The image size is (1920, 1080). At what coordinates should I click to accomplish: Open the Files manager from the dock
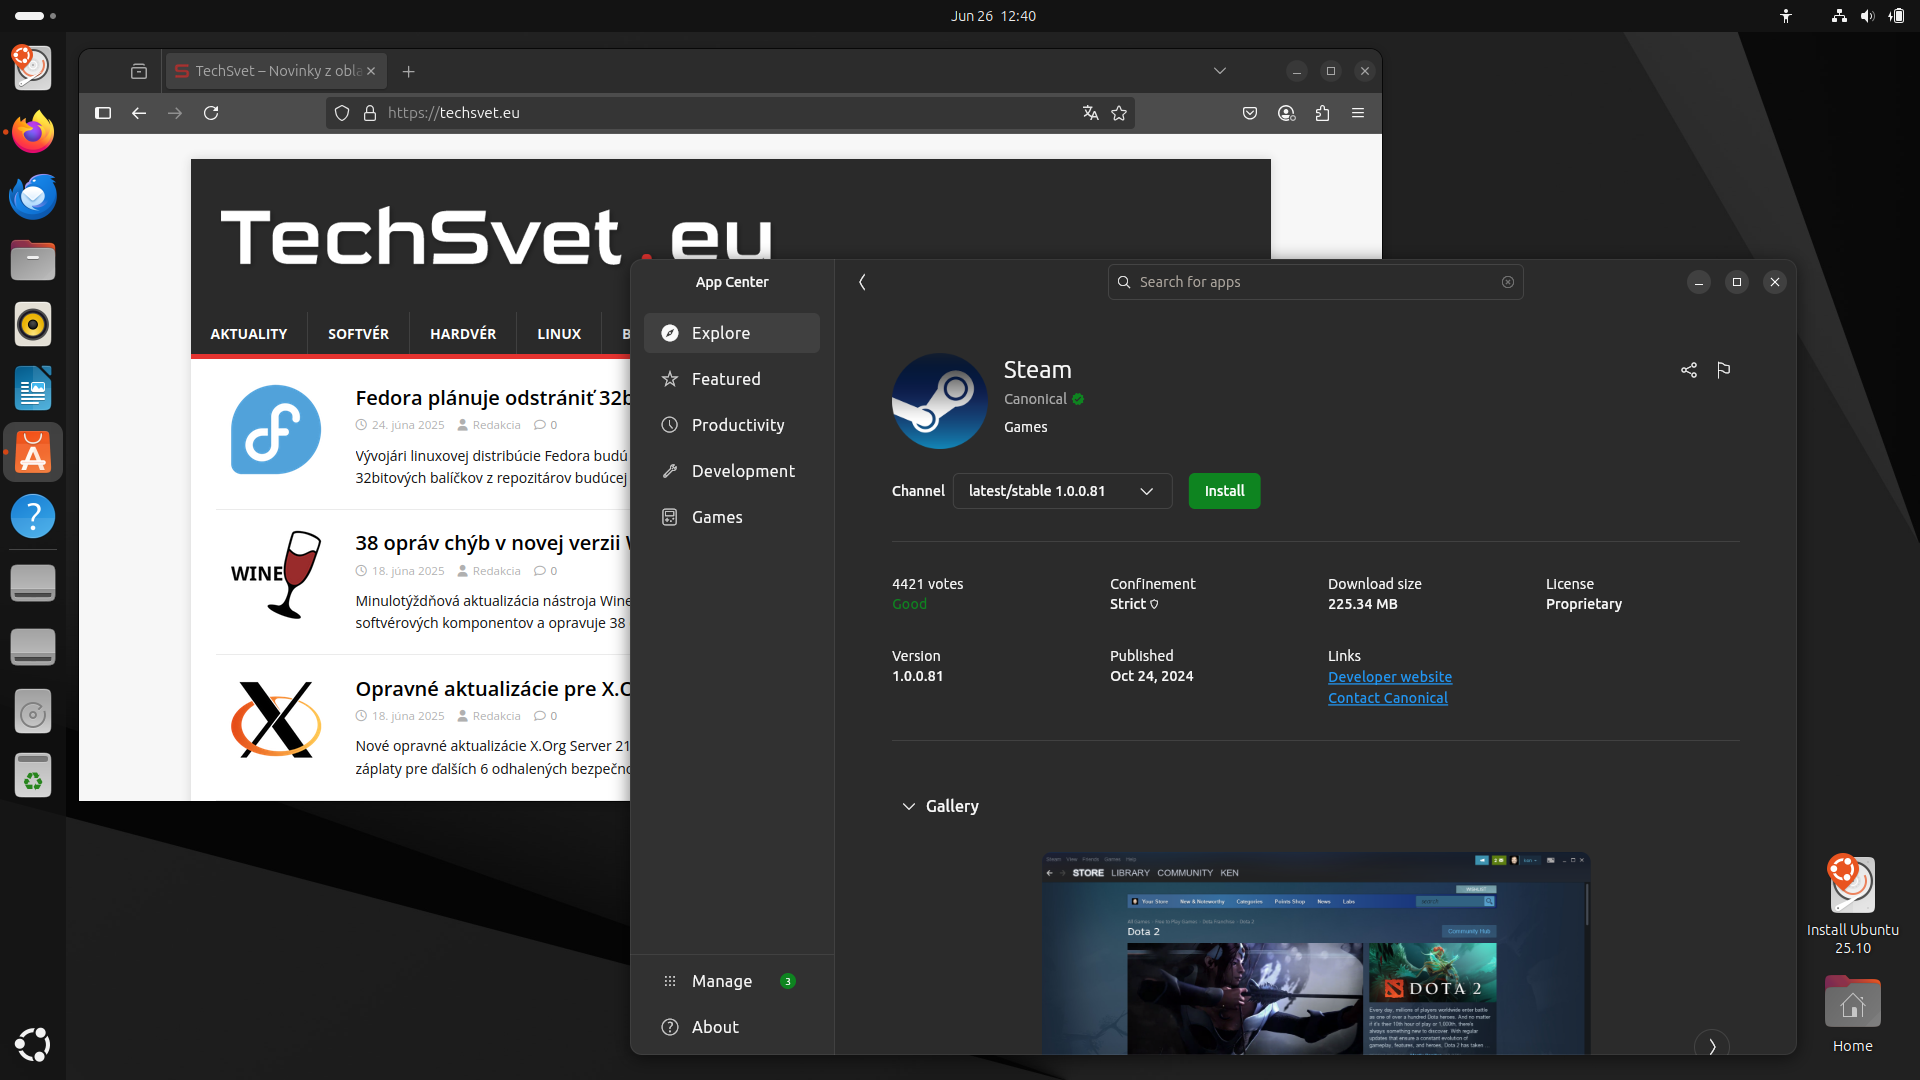tap(33, 260)
